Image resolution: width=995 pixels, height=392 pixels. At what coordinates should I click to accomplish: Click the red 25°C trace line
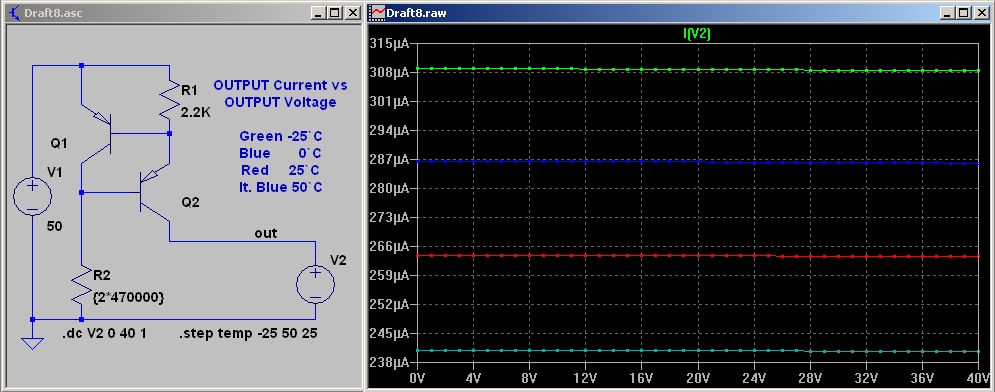[698, 256]
